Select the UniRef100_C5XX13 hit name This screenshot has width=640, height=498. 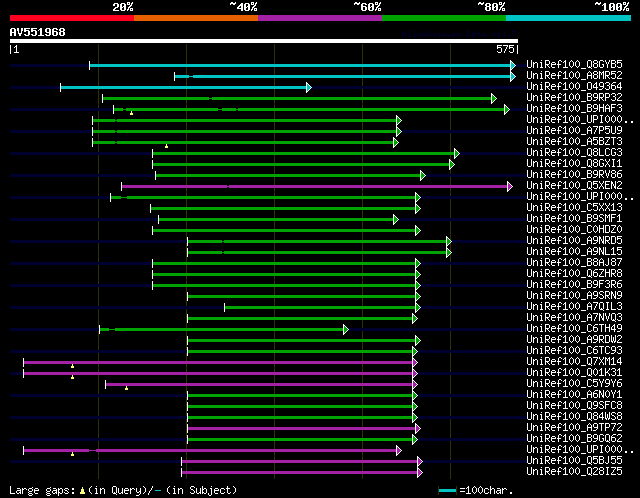[574, 208]
